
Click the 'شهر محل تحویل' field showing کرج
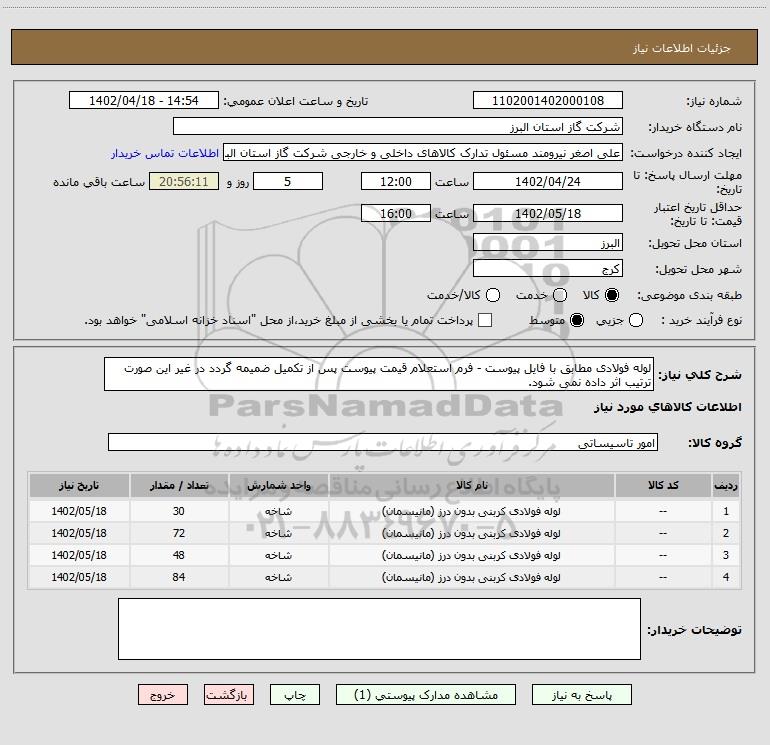pyautogui.click(x=547, y=269)
